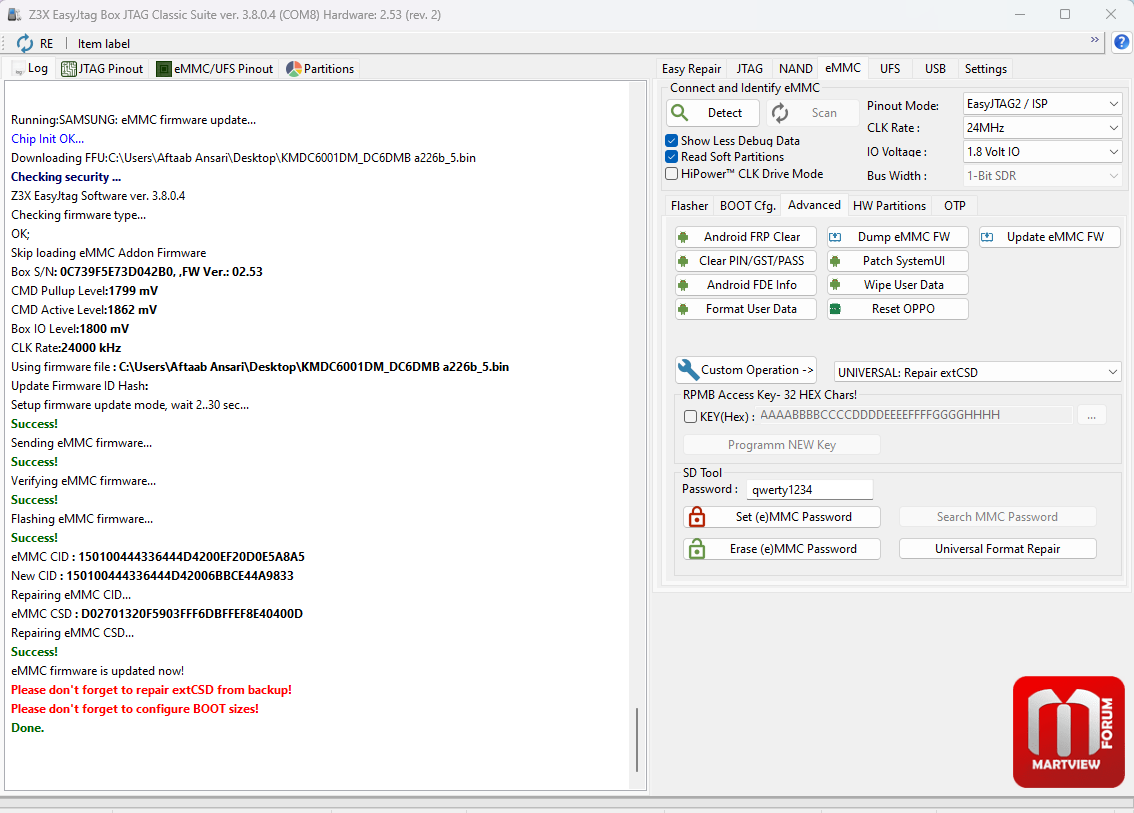Switch to the Flasher sub-tab
This screenshot has height=813, width=1134.
(689, 206)
